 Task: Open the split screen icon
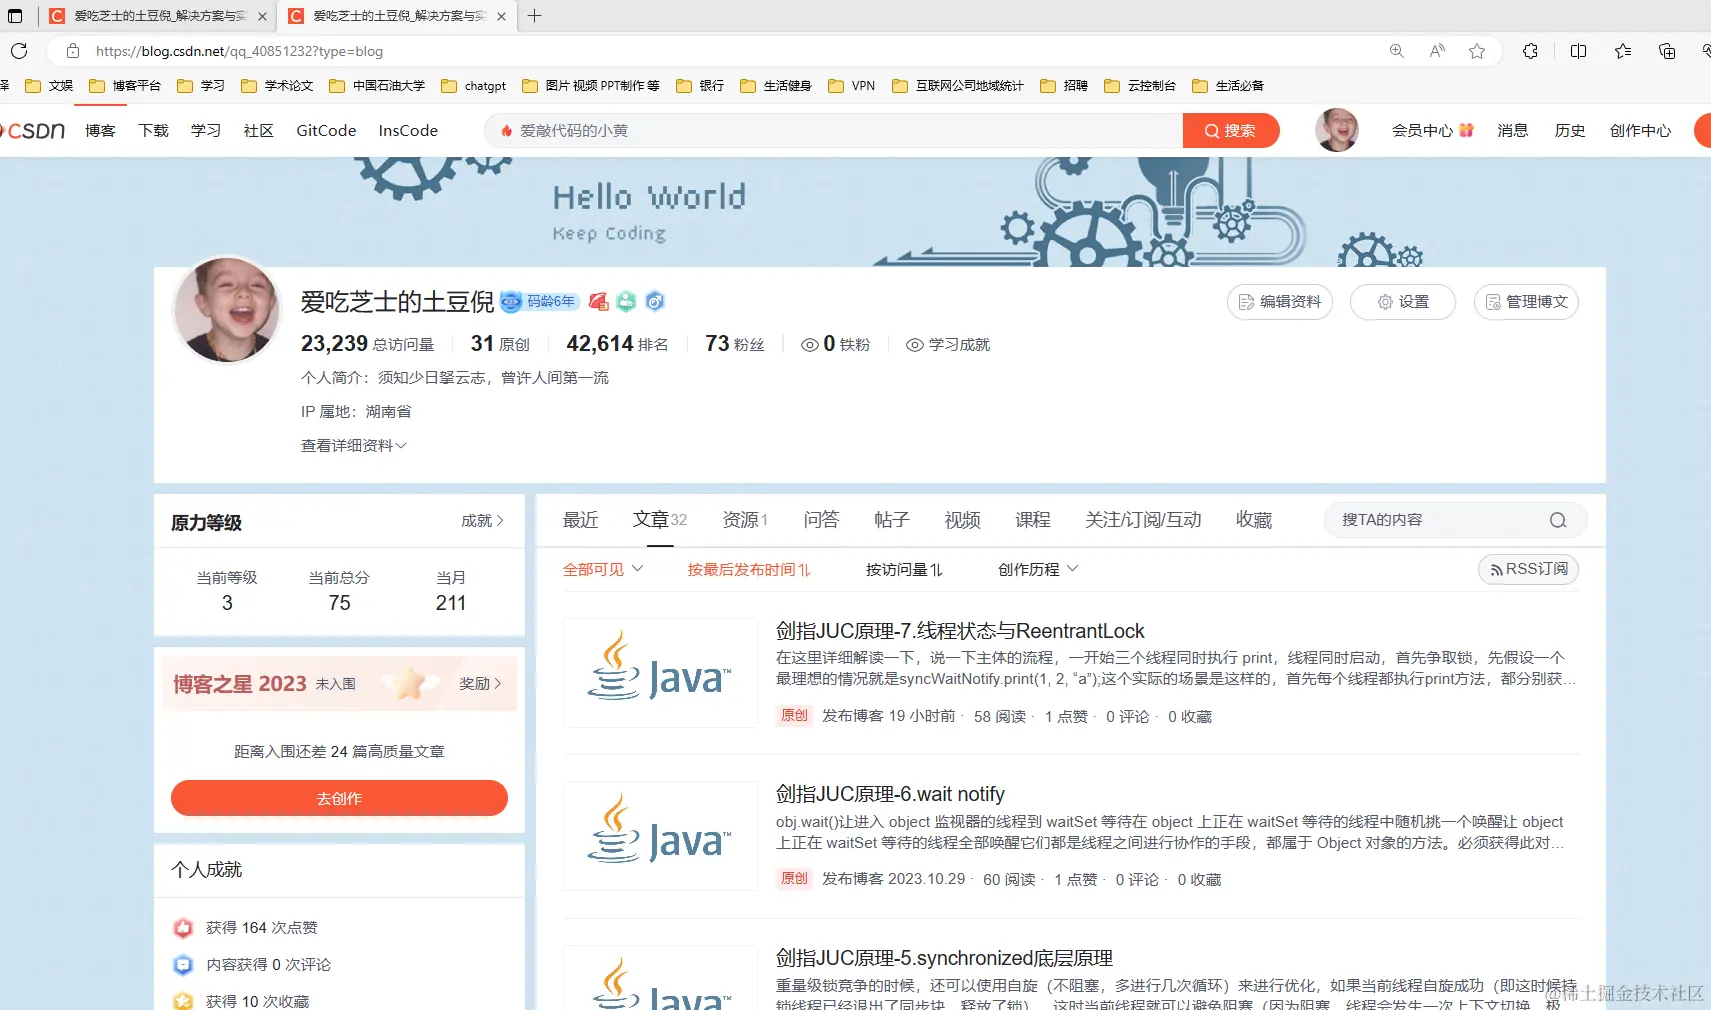click(x=1579, y=51)
